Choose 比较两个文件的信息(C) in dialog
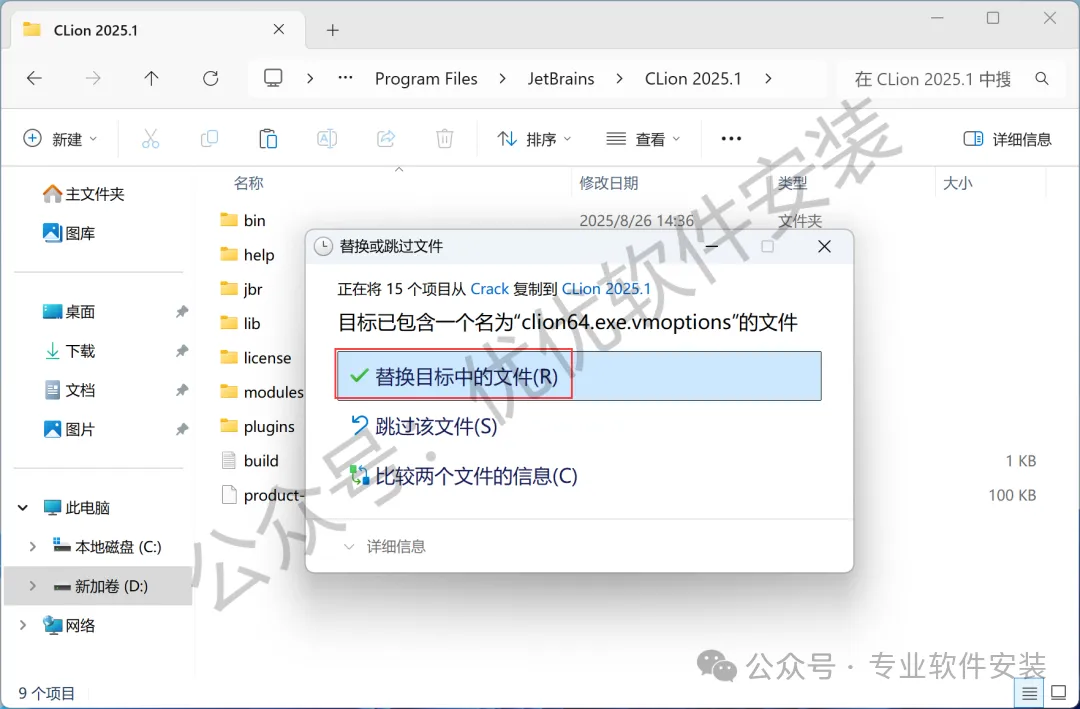Viewport: 1080px width, 709px height. pyautogui.click(x=464, y=476)
